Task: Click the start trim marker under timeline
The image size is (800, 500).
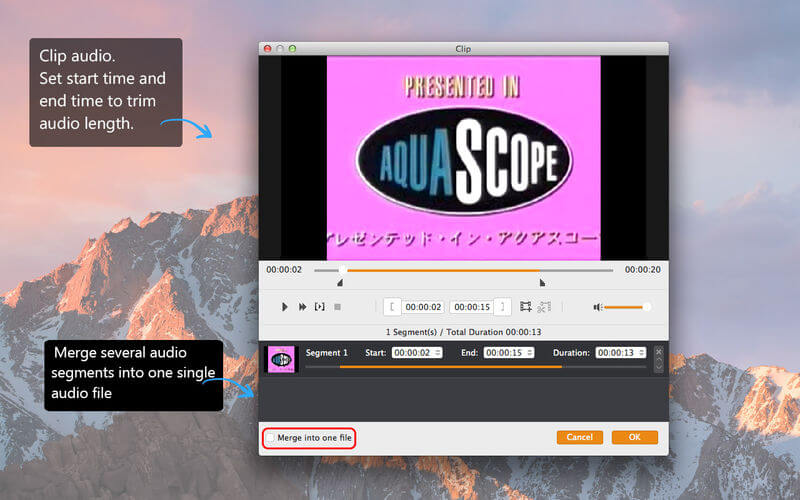Action: pyautogui.click(x=340, y=282)
